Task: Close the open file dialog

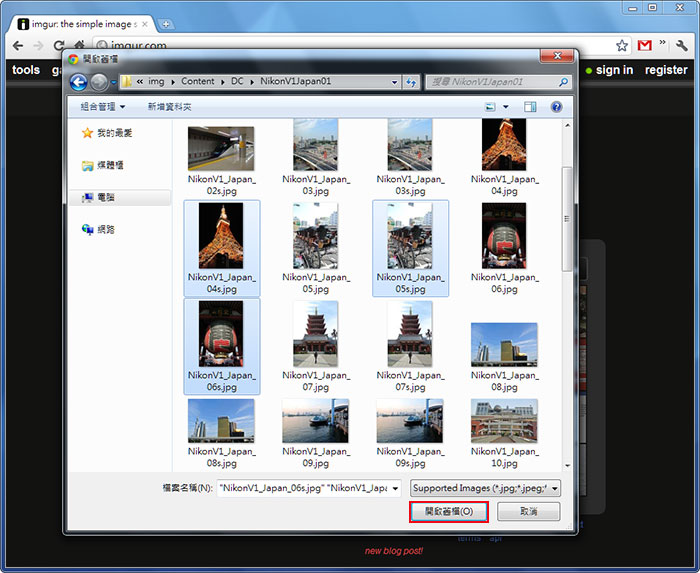Action: [557, 56]
